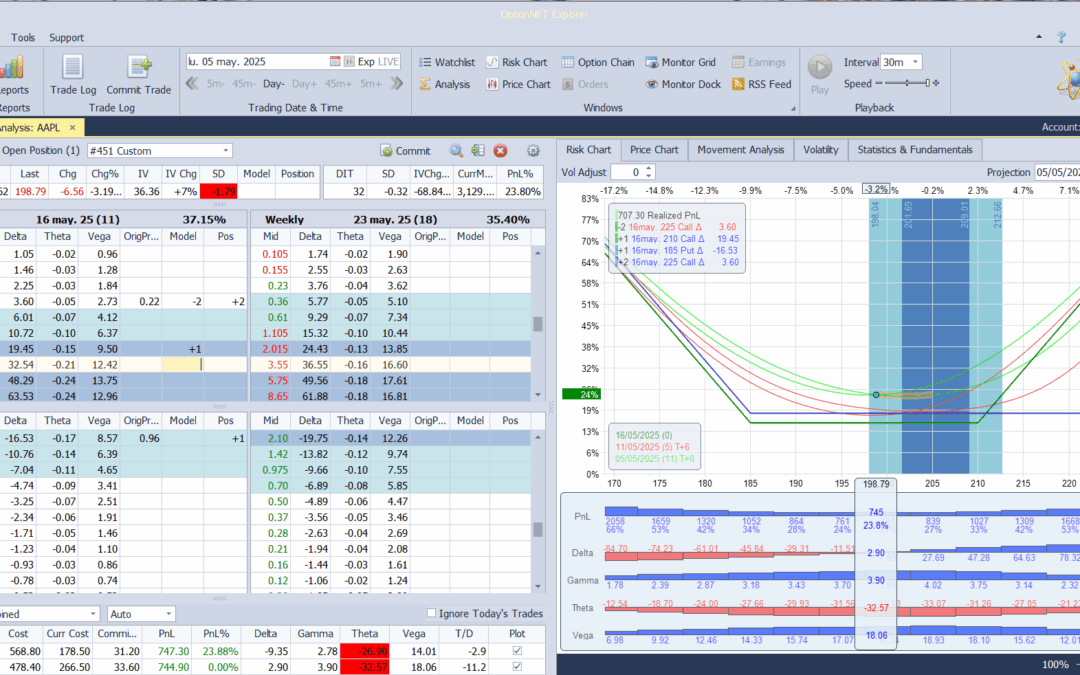Viewport: 1080px width, 675px height.
Task: Switch to the Price Chart tab
Action: (654, 149)
